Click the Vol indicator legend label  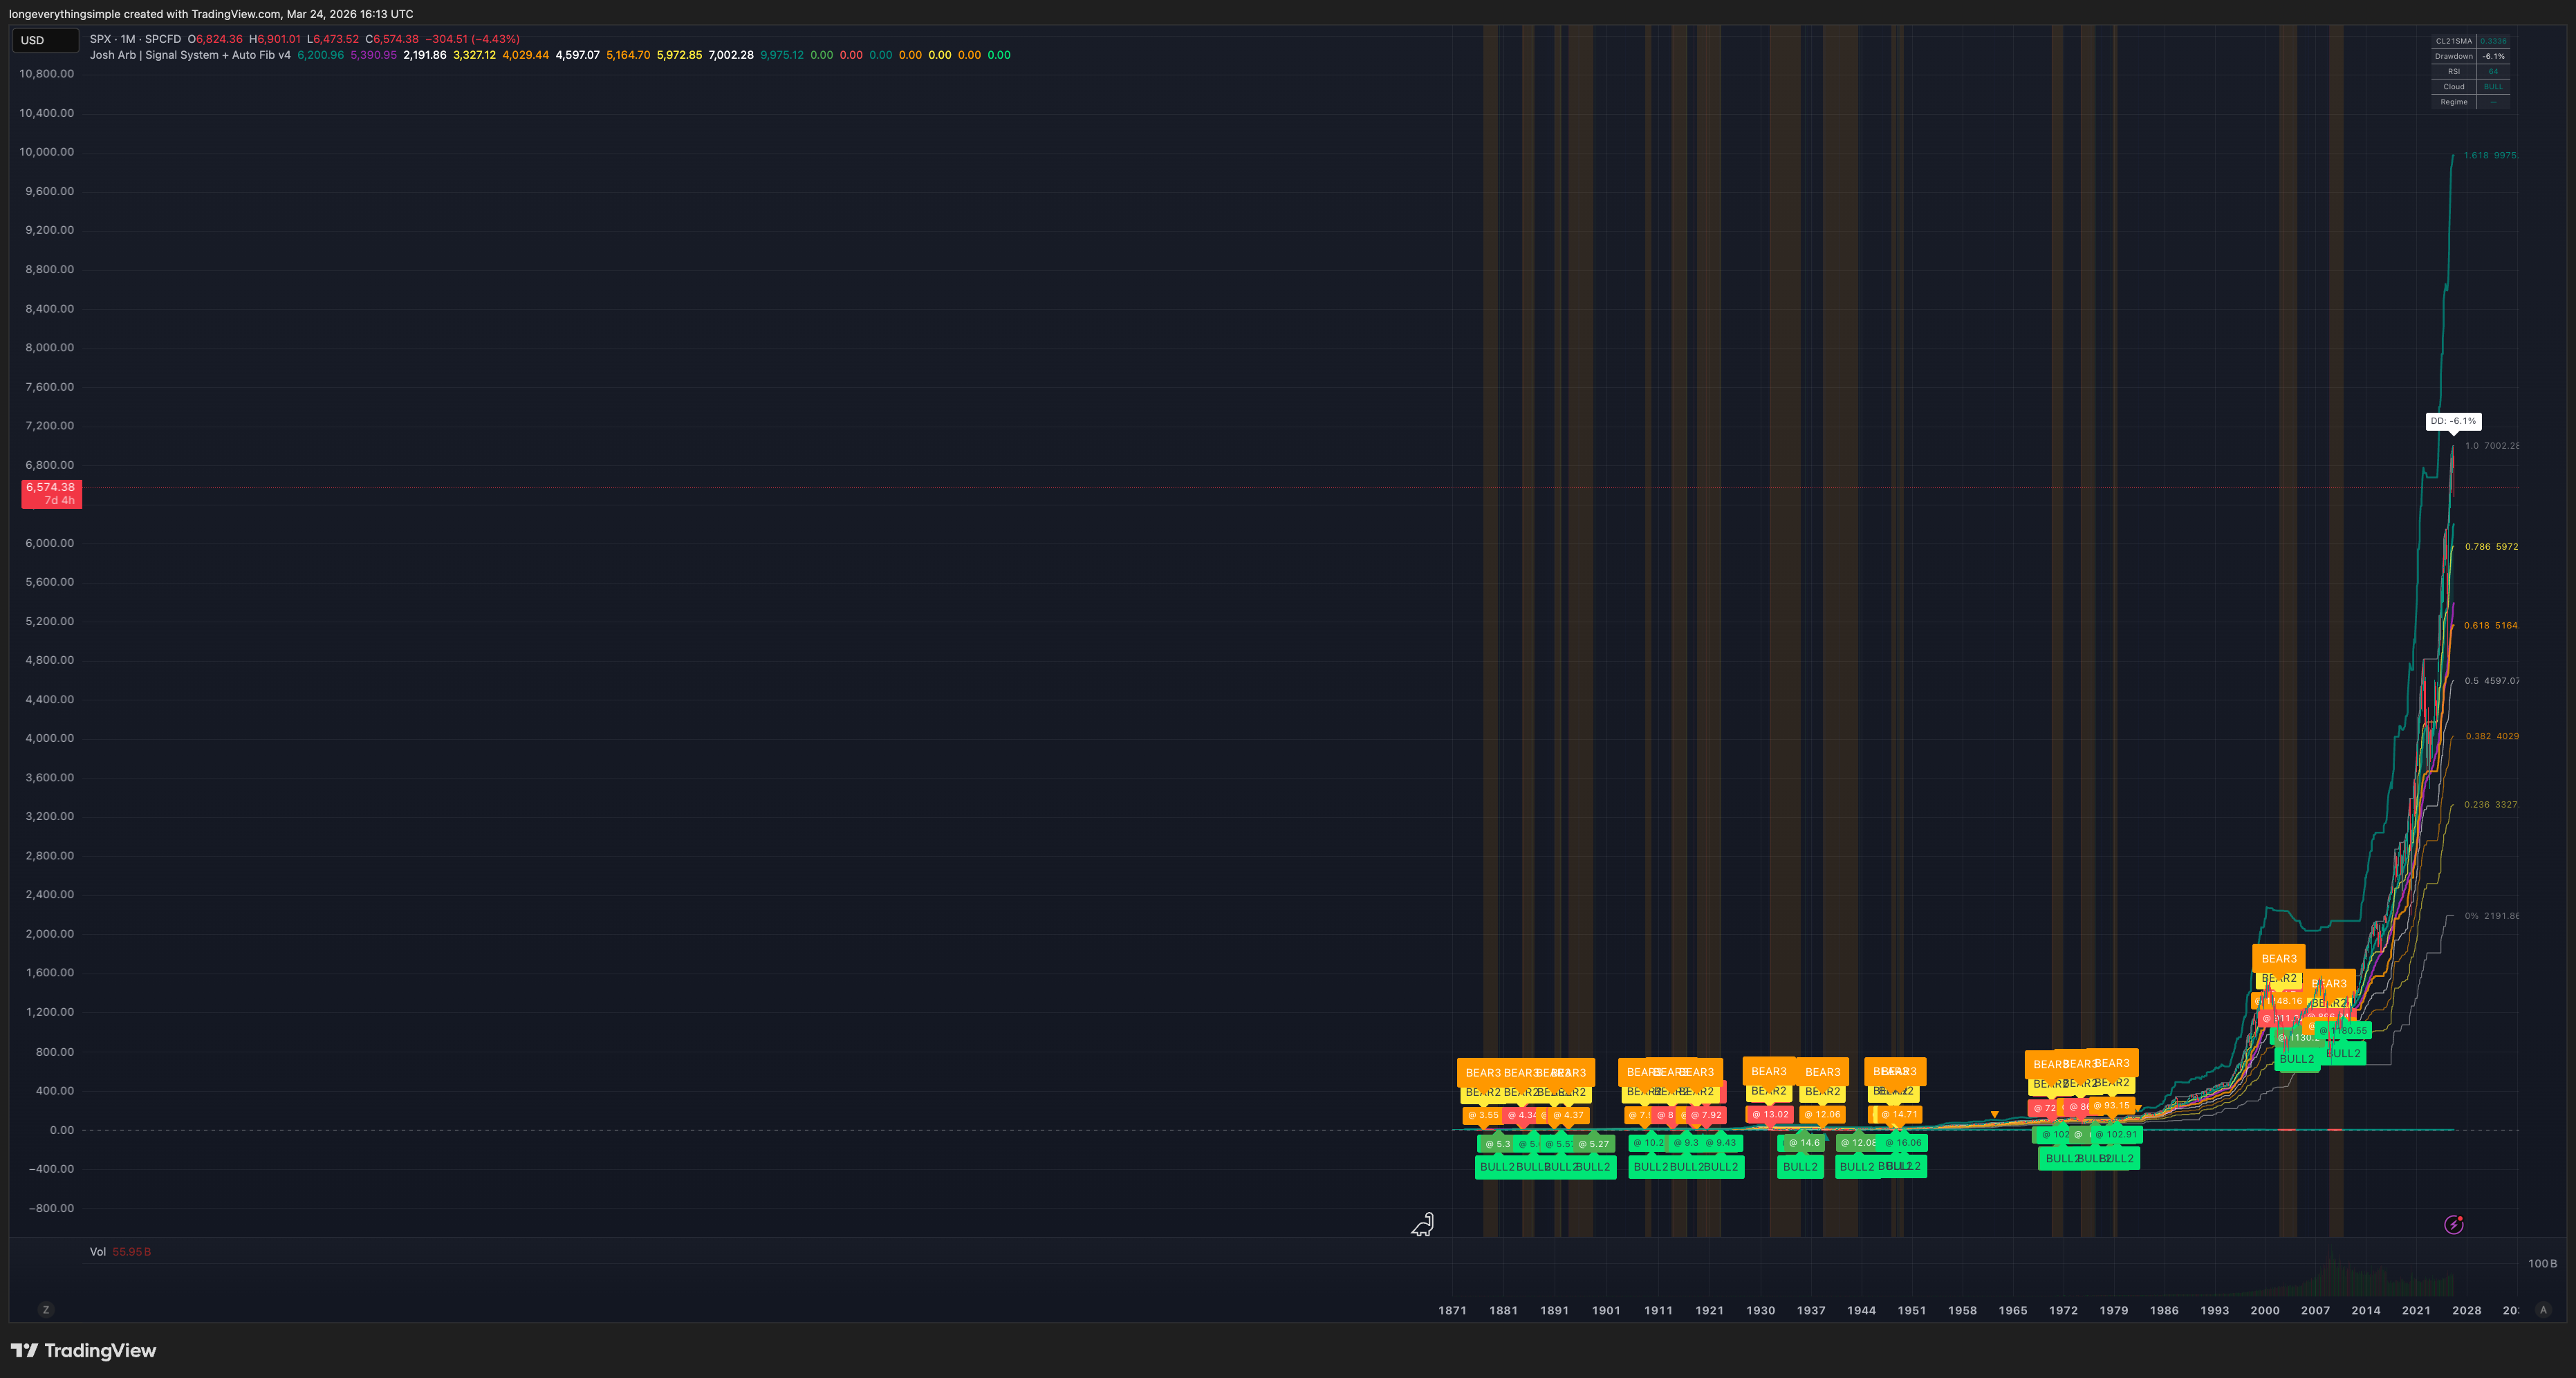(98, 1252)
